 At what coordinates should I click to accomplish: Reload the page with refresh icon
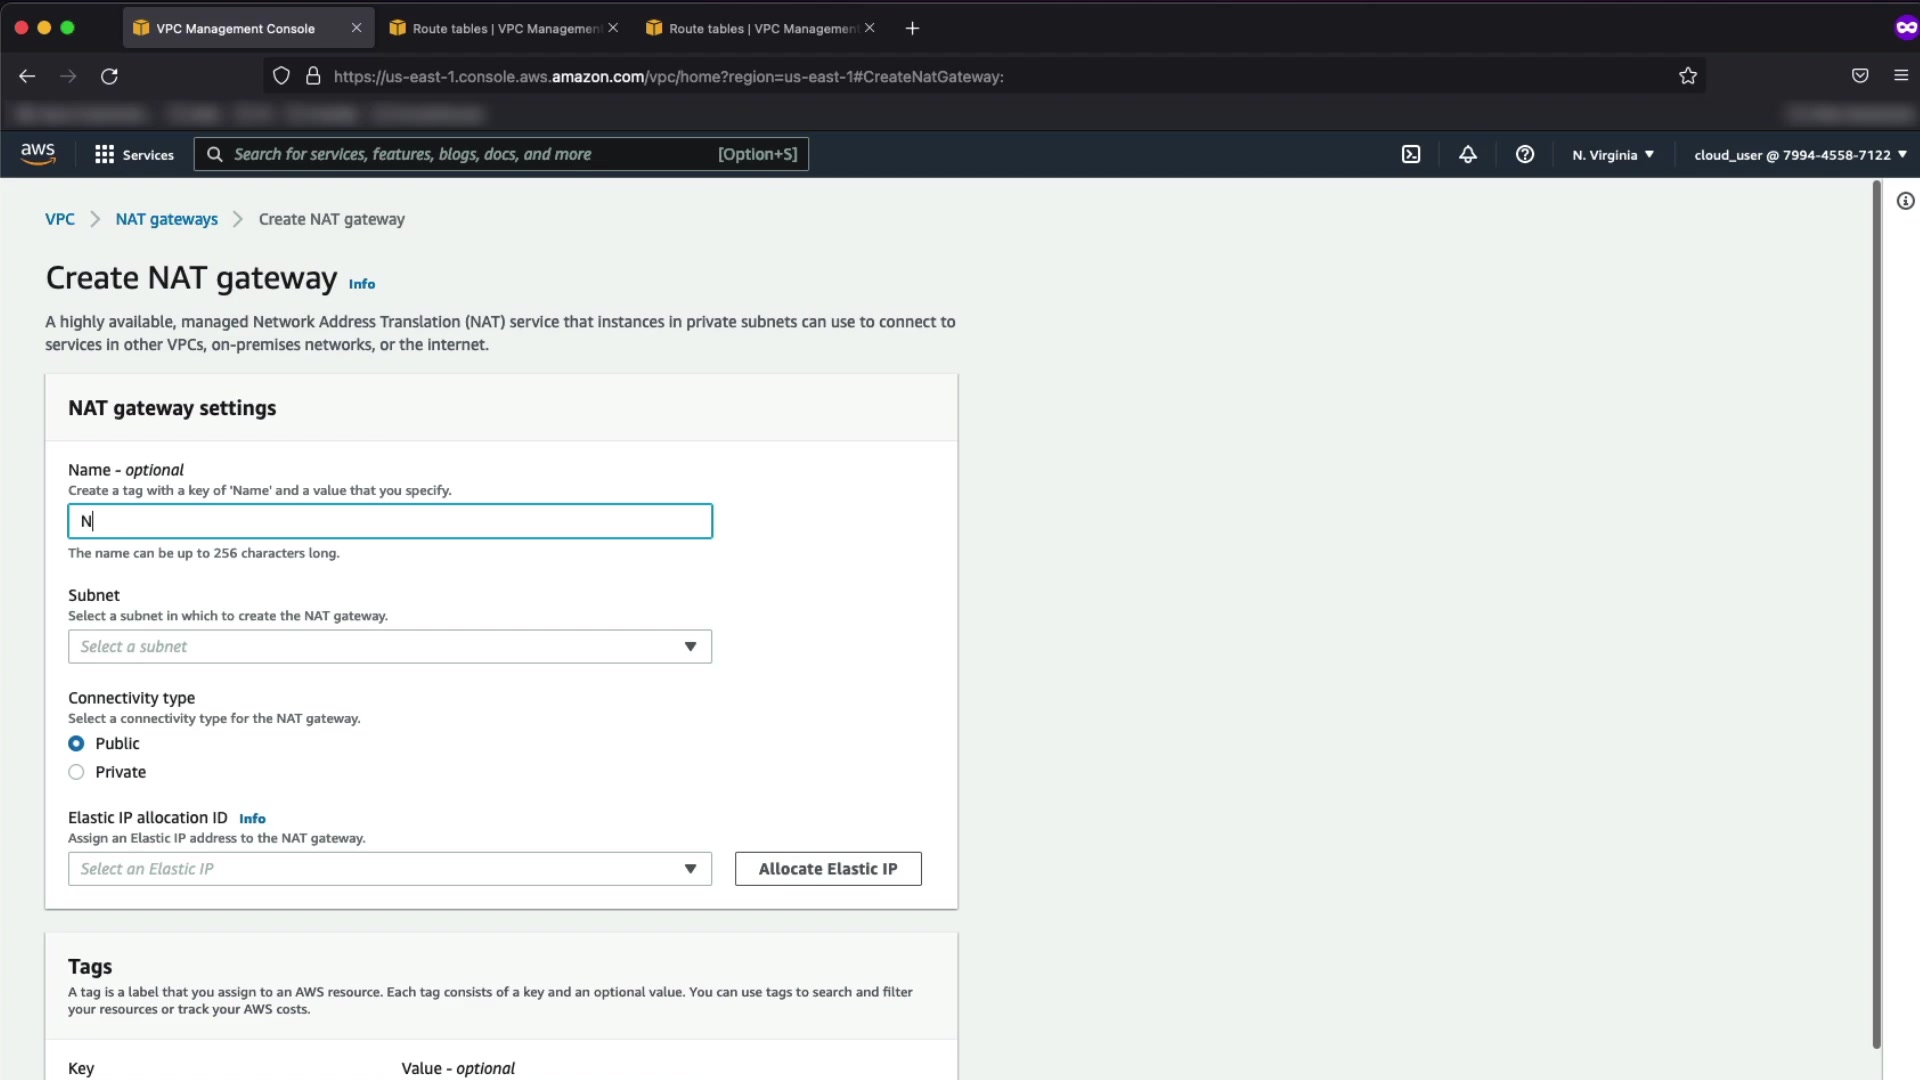[110, 76]
